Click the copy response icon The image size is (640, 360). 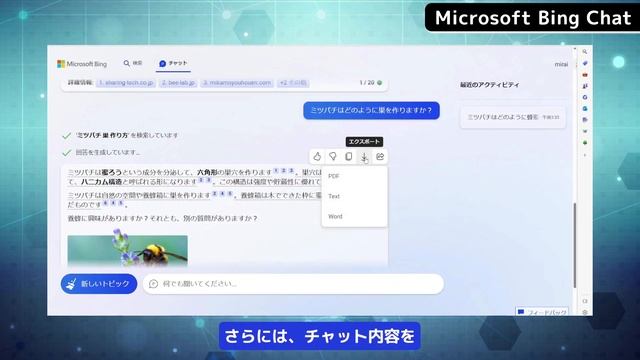point(349,156)
